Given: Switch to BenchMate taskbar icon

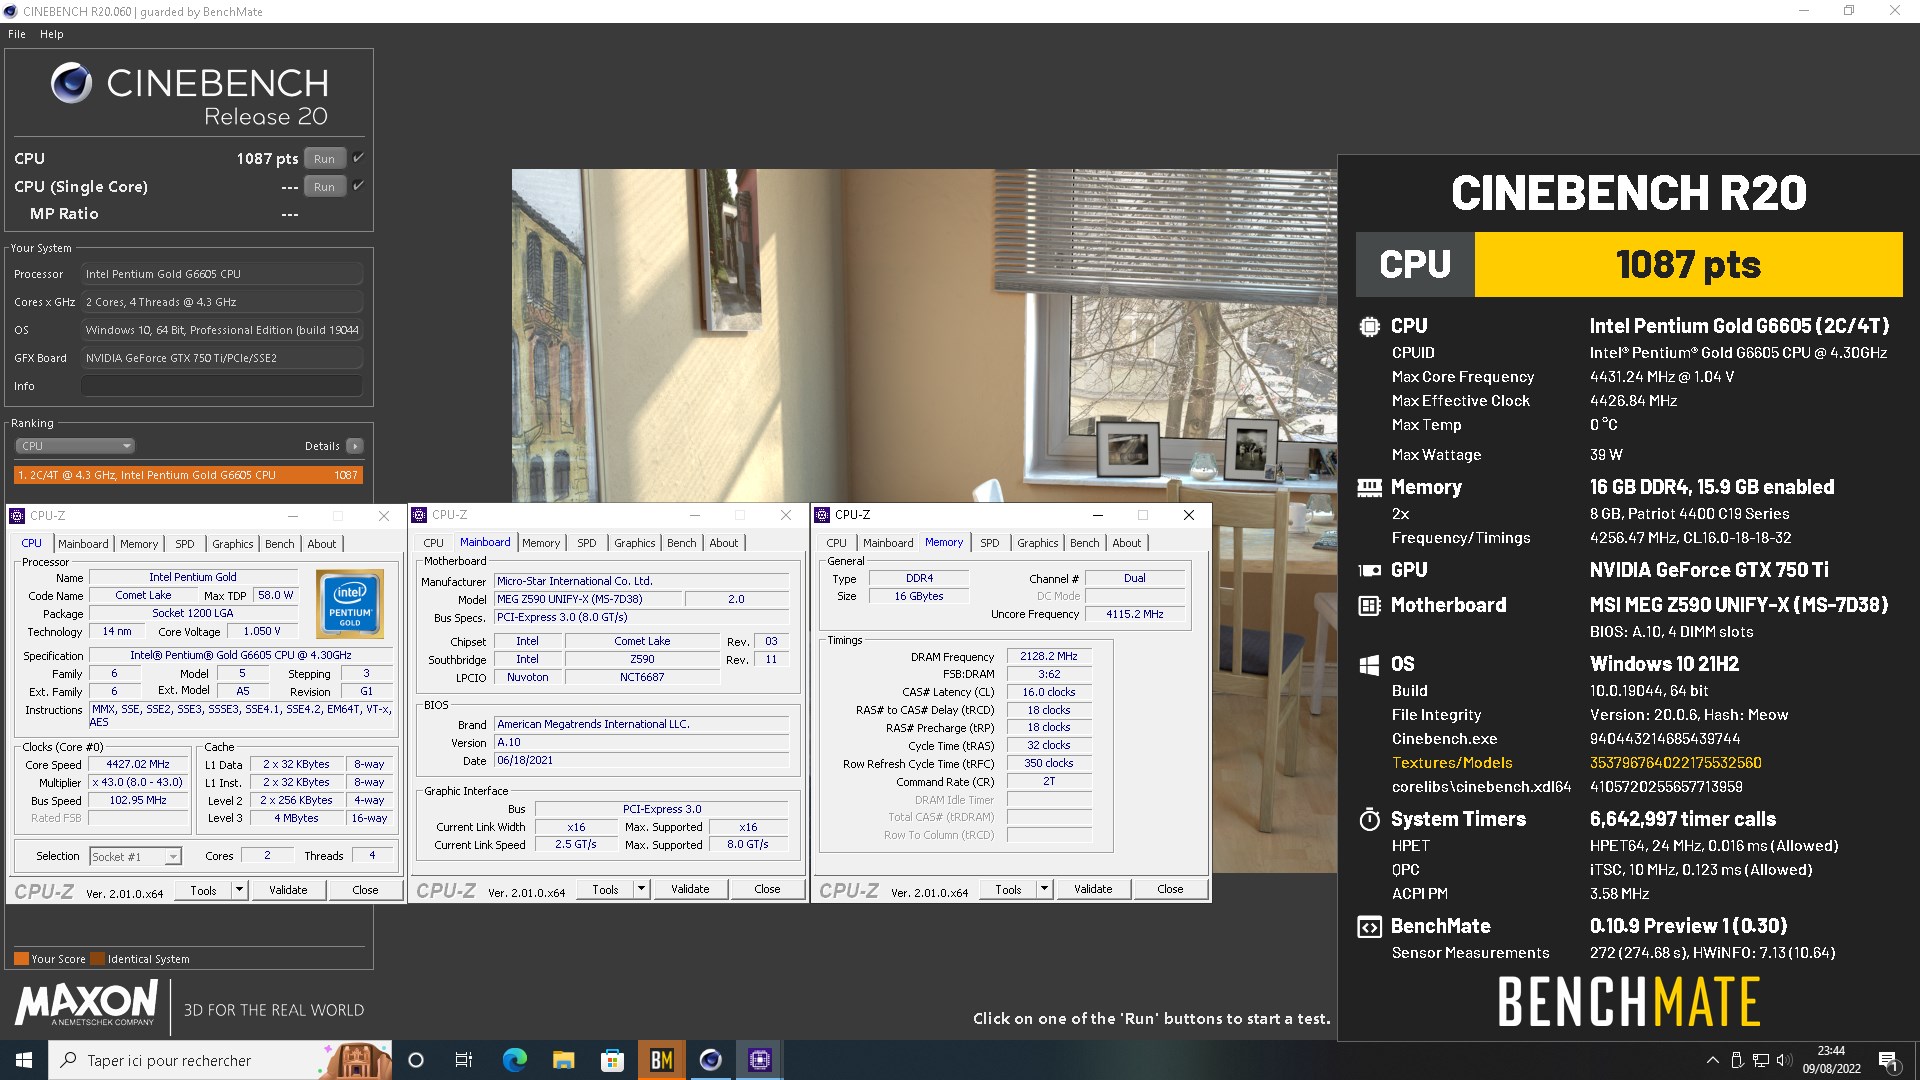Looking at the screenshot, I should (661, 1060).
